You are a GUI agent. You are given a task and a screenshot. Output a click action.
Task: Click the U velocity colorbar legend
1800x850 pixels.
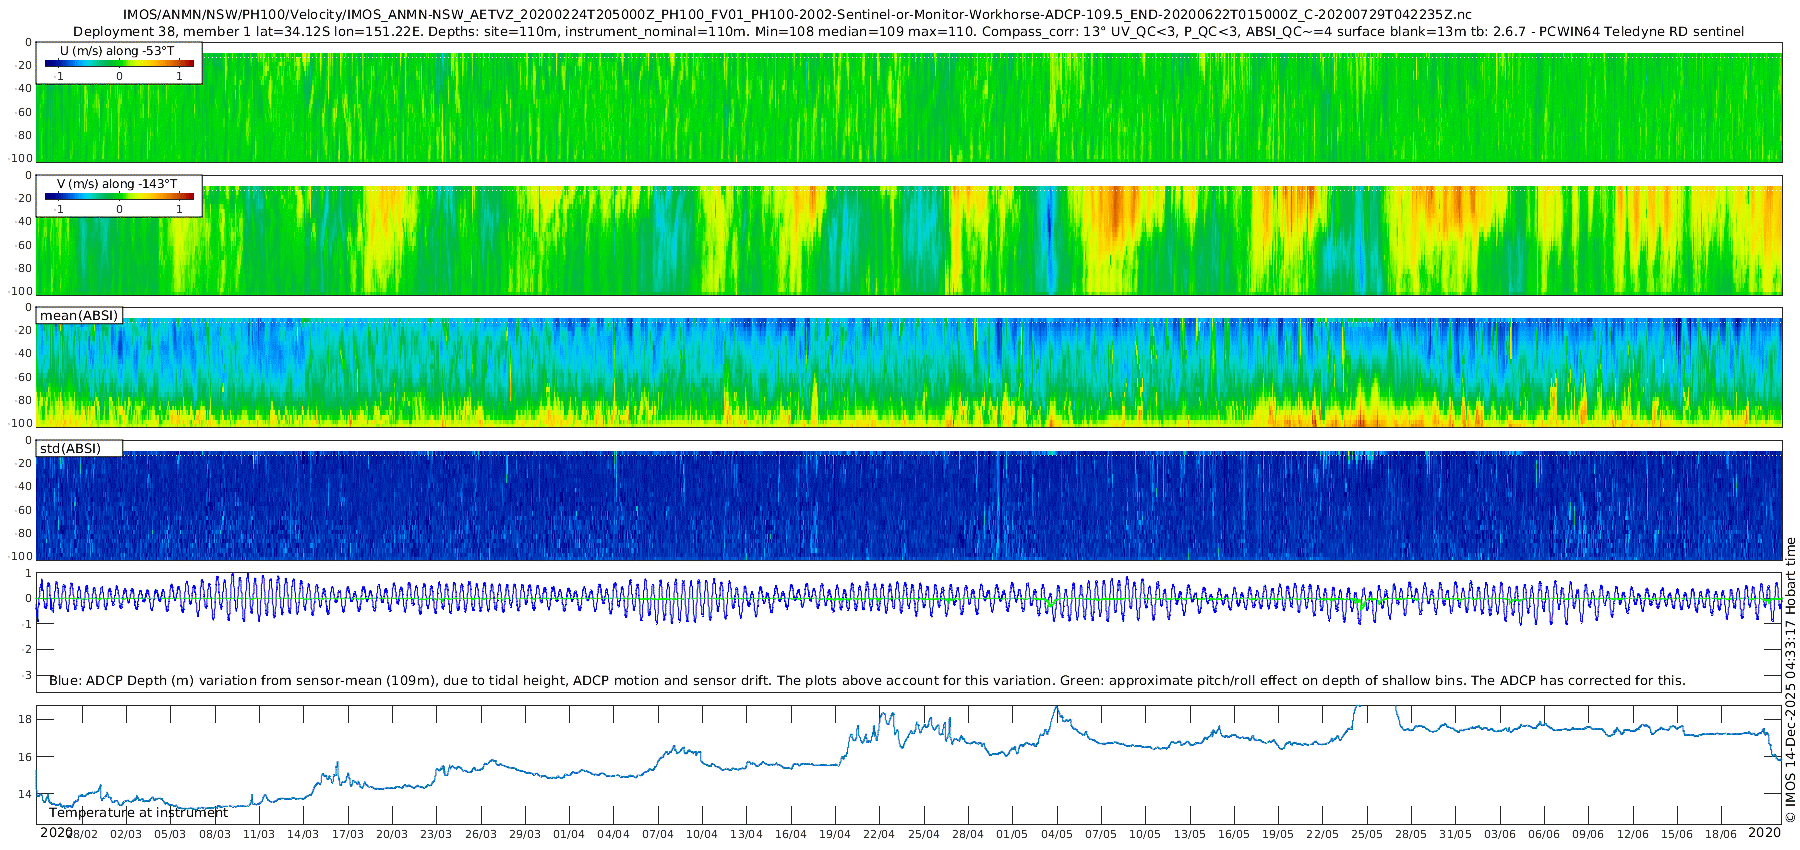[x=119, y=64]
